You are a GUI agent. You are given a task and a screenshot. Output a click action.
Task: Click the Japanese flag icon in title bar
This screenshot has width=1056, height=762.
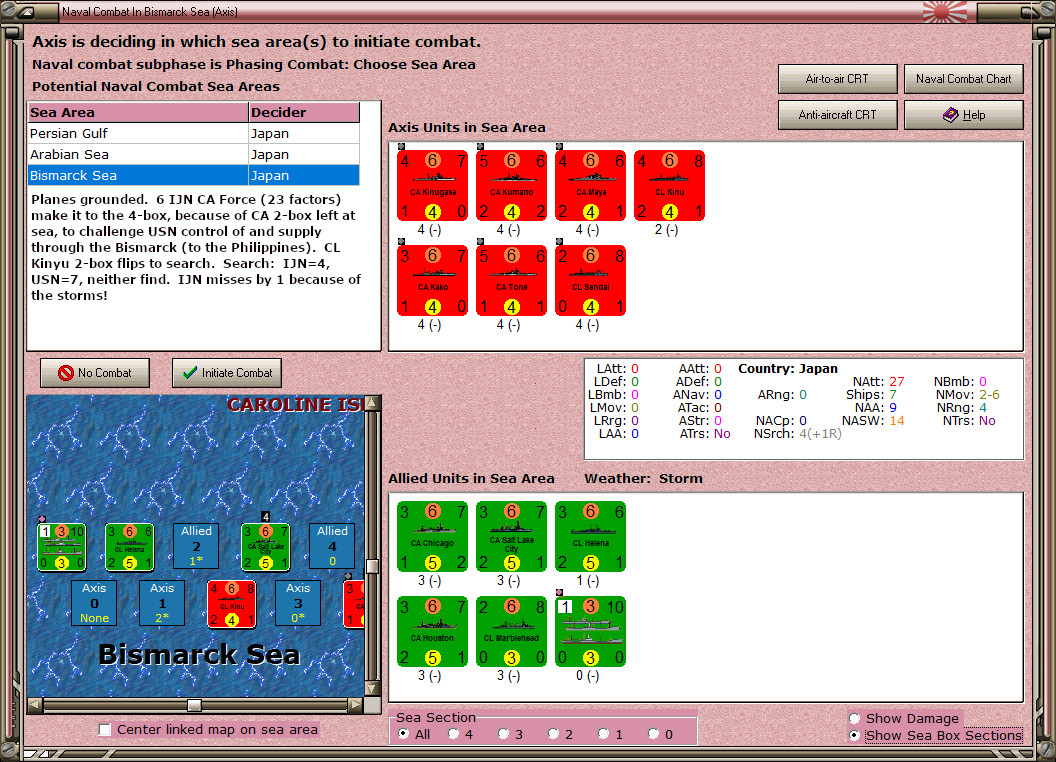point(945,11)
